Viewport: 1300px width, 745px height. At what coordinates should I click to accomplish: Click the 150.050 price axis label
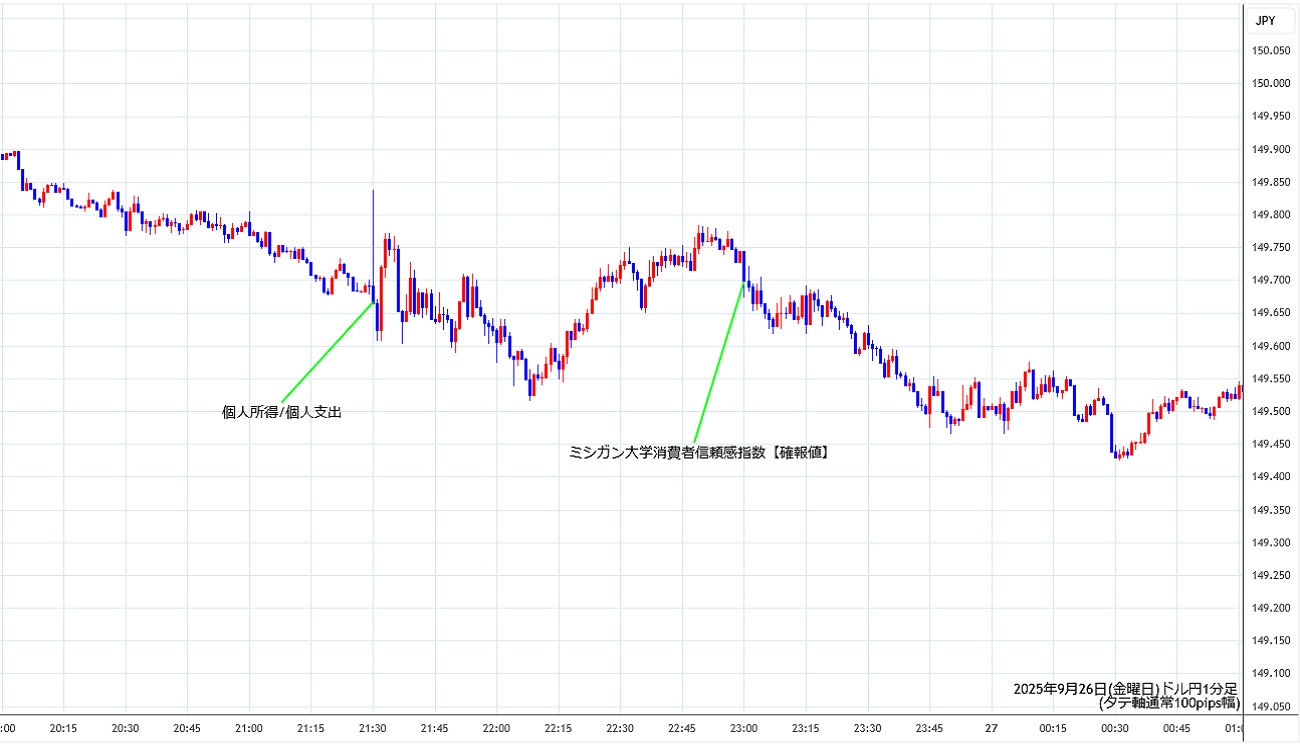click(1271, 51)
